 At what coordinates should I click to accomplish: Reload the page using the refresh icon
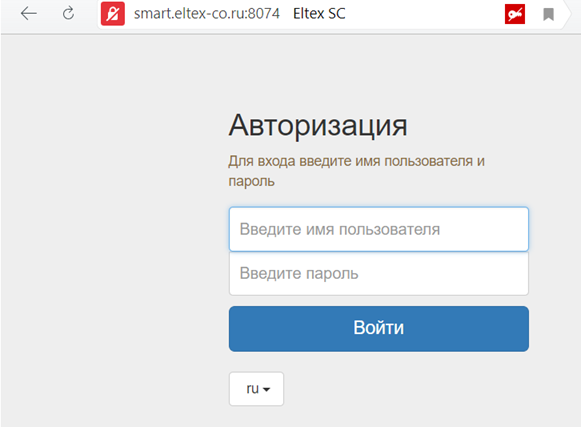pyautogui.click(x=68, y=14)
